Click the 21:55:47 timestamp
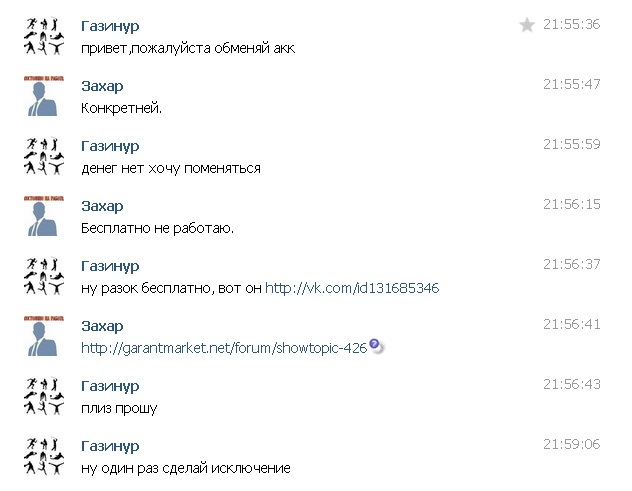Viewport: 632px width, 491px height. 572,84
